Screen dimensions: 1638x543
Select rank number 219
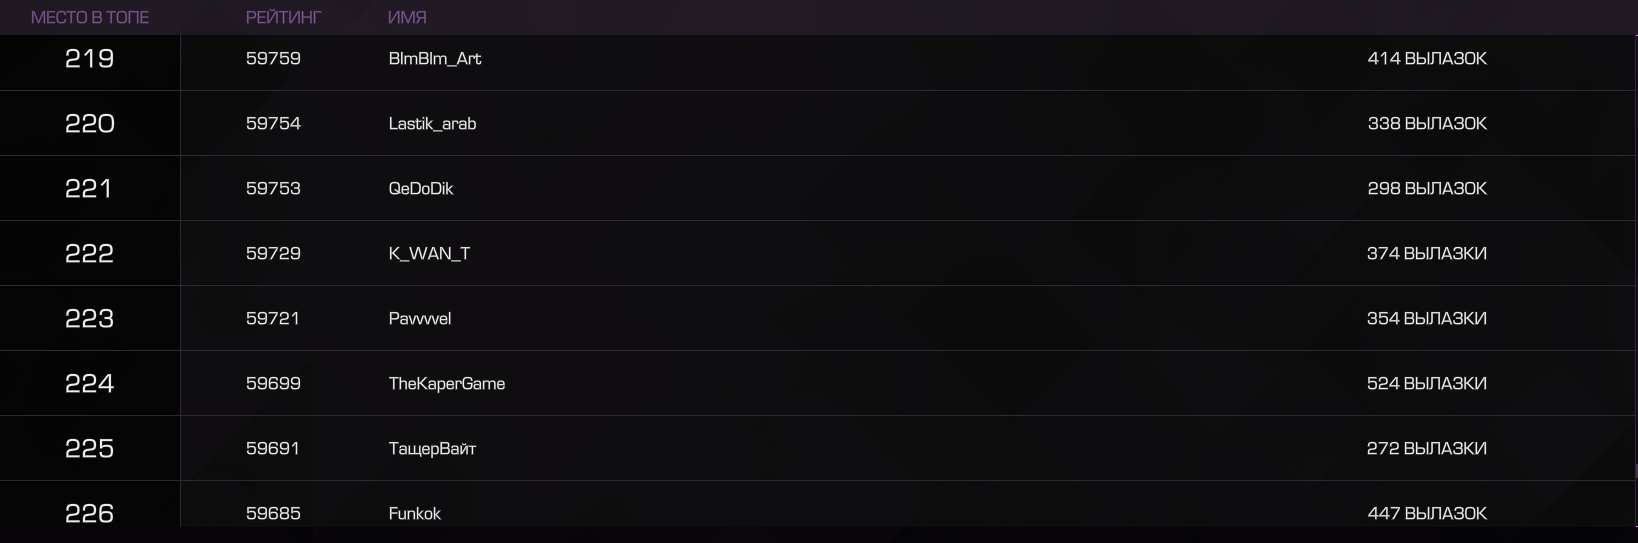(90, 59)
